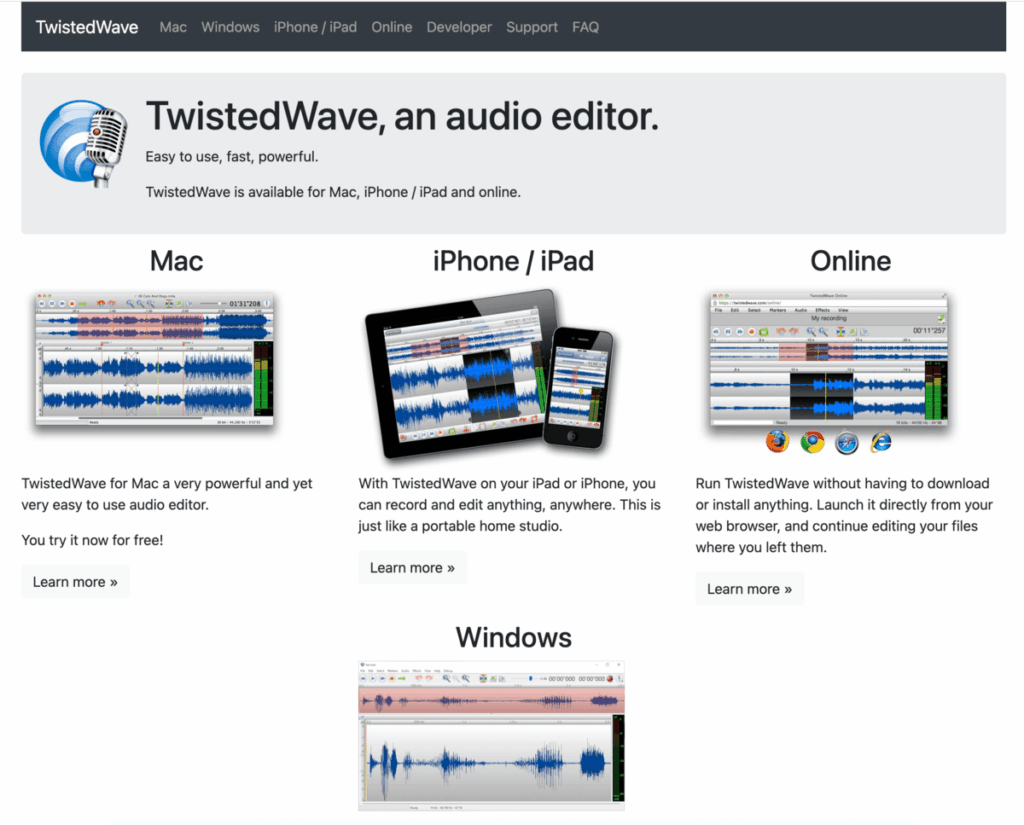This screenshot has width=1024, height=825.
Task: Open the FAQ navigation link
Action: click(x=585, y=27)
